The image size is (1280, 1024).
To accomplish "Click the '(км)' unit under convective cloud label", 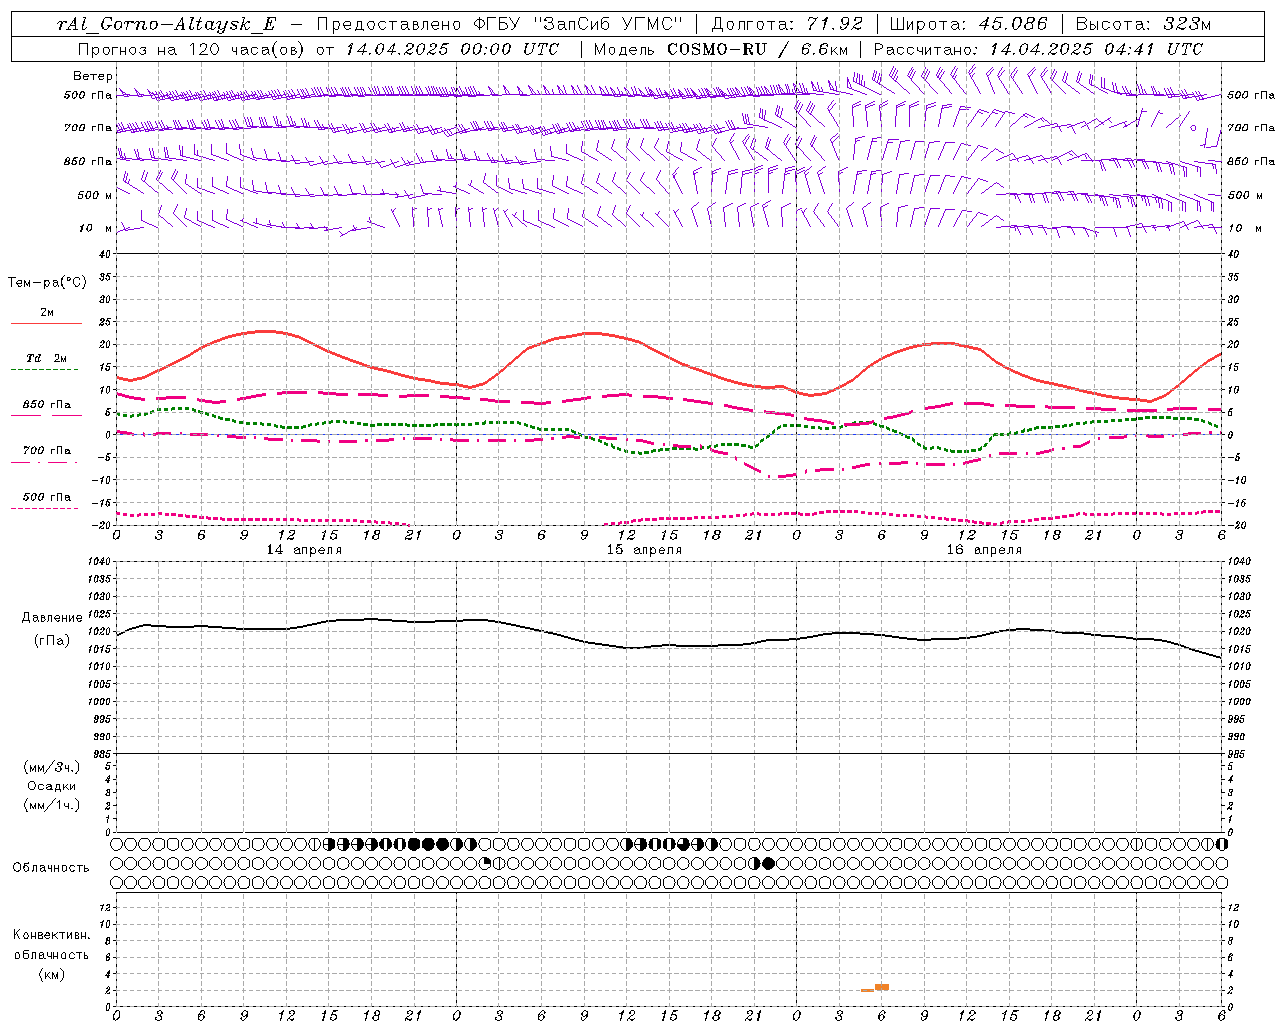I will point(52,974).
